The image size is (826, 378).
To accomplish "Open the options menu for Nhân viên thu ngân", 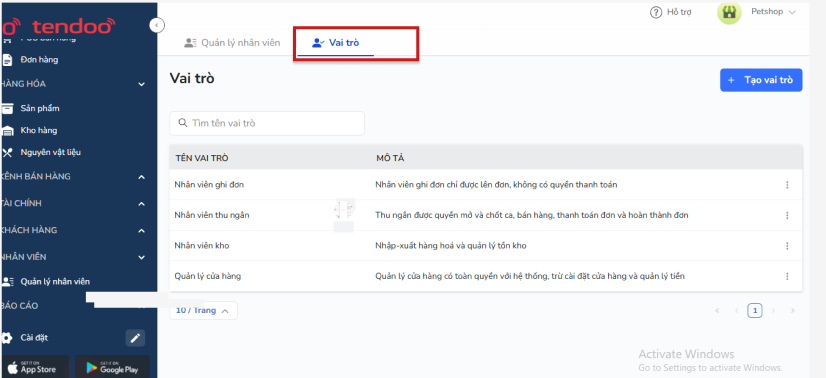I will tap(788, 215).
